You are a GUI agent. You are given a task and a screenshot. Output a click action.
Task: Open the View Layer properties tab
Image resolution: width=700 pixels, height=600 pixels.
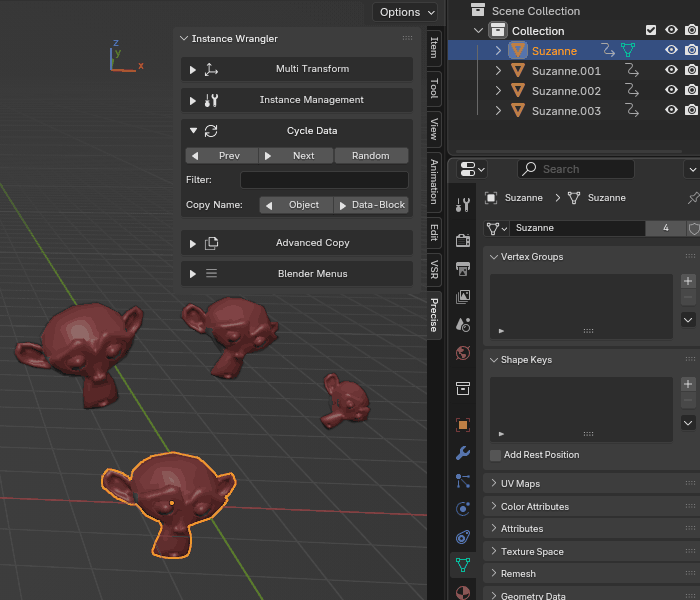(x=463, y=296)
